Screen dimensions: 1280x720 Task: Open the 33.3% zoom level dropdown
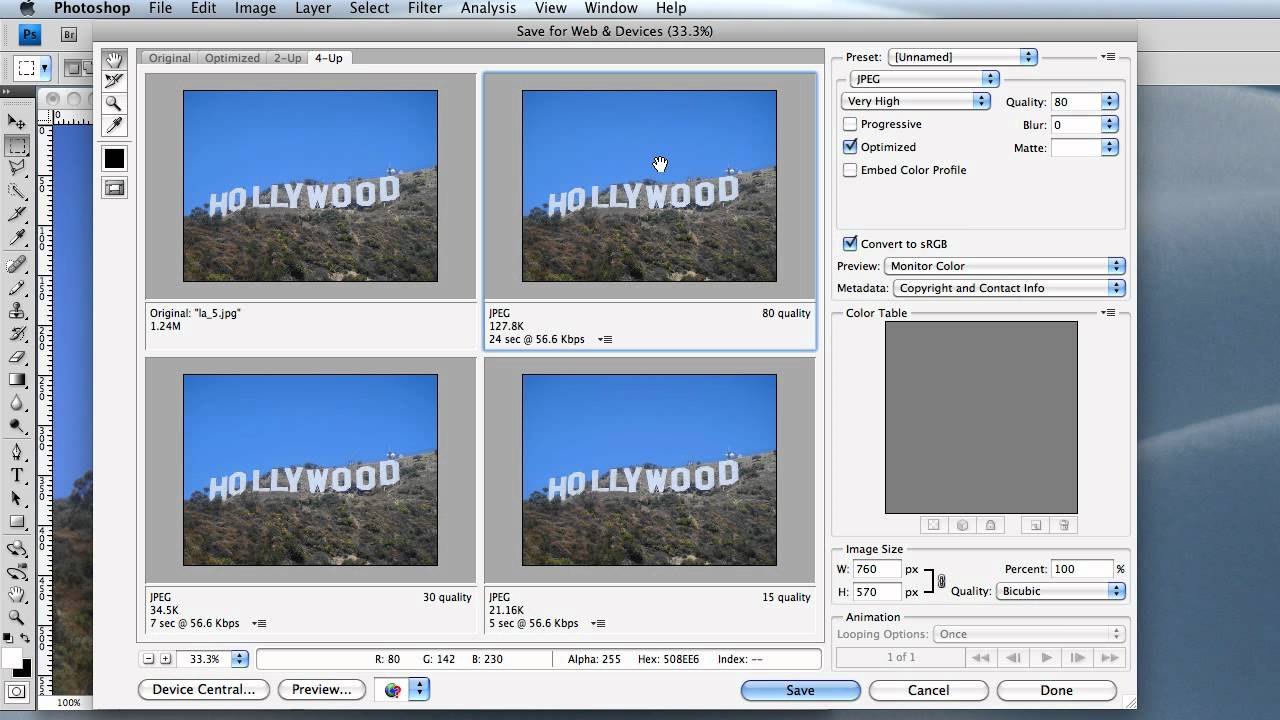pos(239,659)
